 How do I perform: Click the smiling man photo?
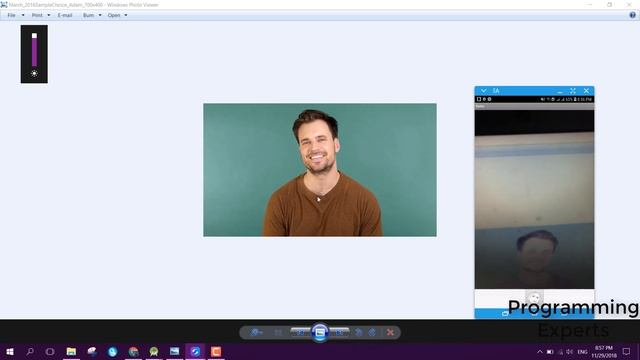(x=320, y=170)
